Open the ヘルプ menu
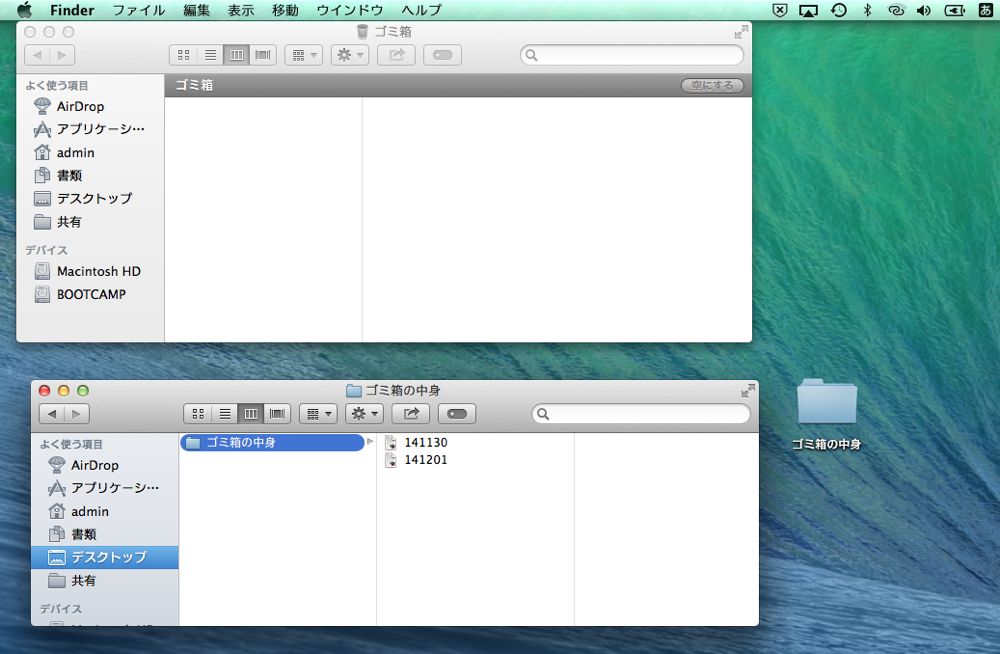Image resolution: width=1000 pixels, height=654 pixels. point(422,10)
